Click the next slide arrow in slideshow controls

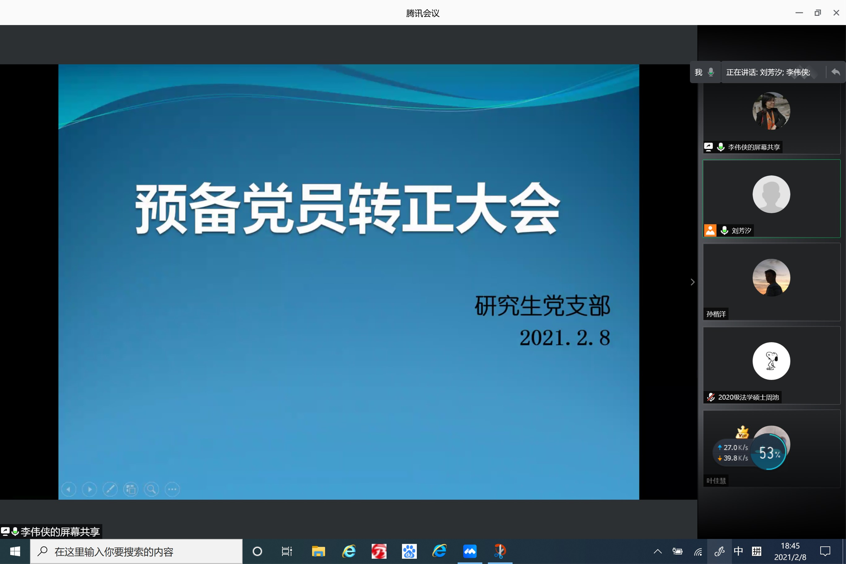click(x=90, y=489)
